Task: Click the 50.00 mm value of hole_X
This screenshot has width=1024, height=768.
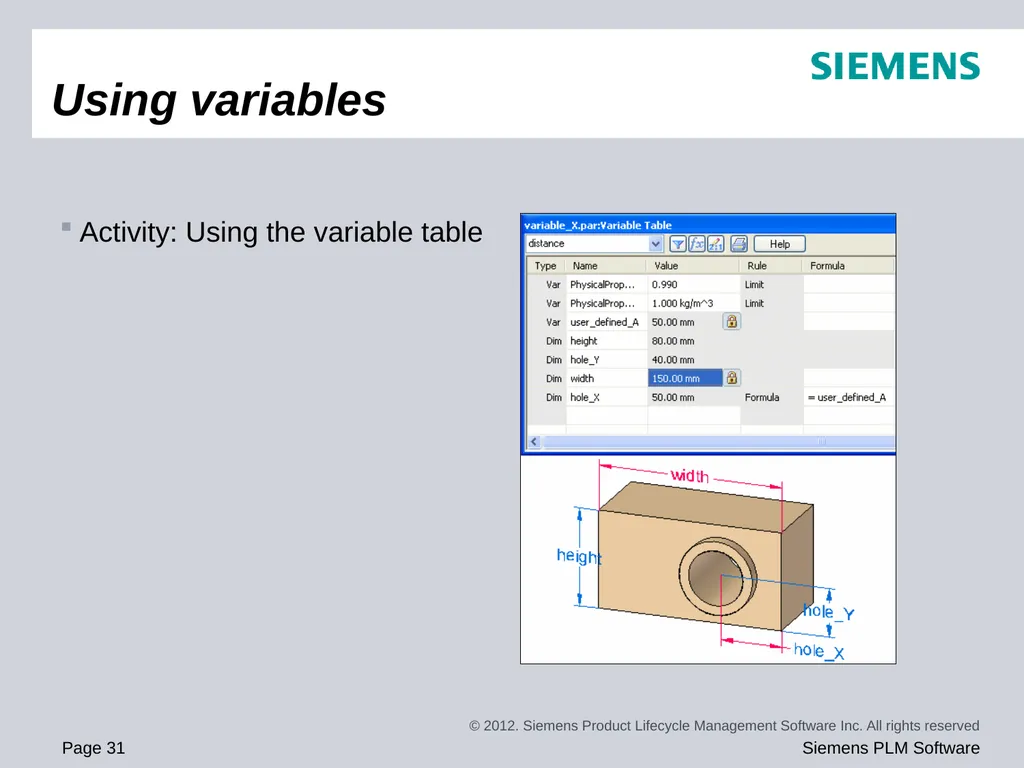Action: coord(694,397)
